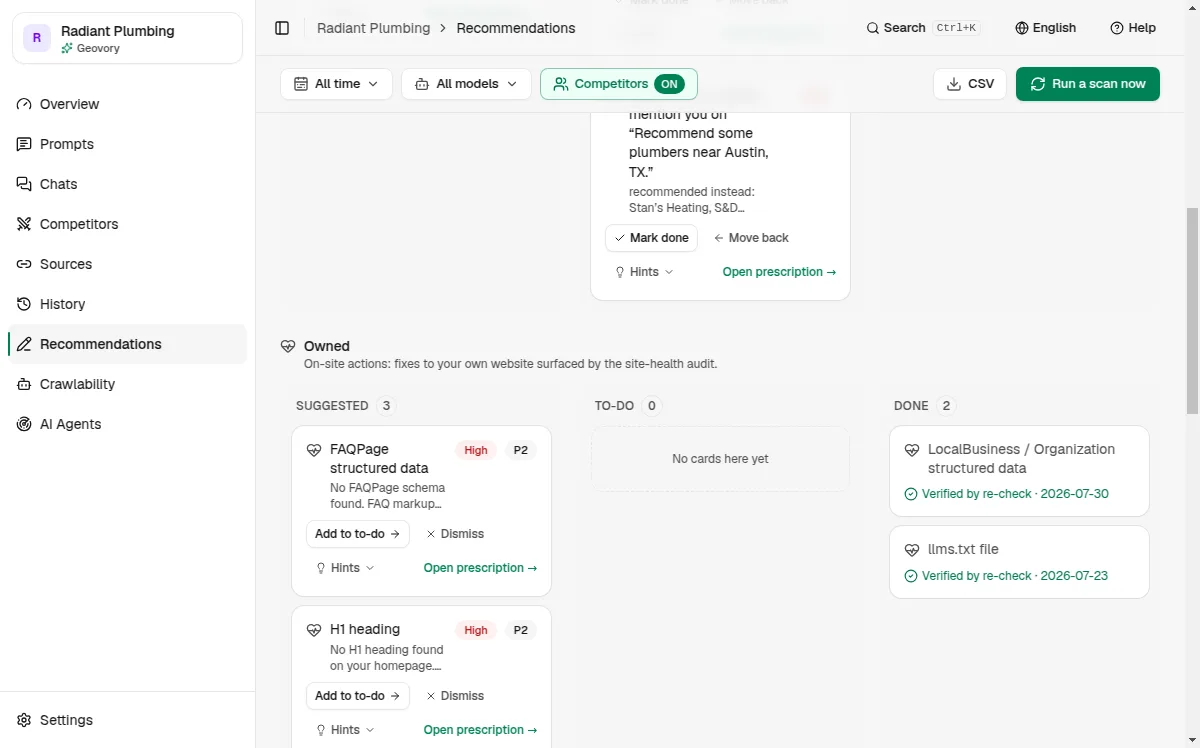
Task: Open the All time date range dropdown
Action: coord(336,84)
